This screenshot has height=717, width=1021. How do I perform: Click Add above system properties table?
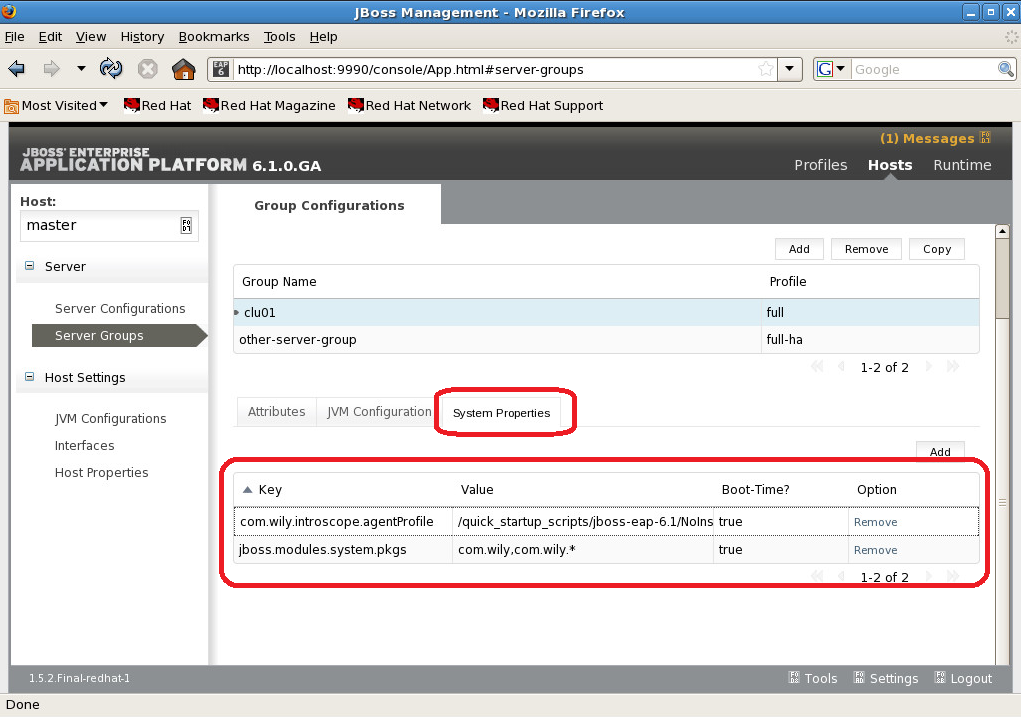click(x=940, y=451)
